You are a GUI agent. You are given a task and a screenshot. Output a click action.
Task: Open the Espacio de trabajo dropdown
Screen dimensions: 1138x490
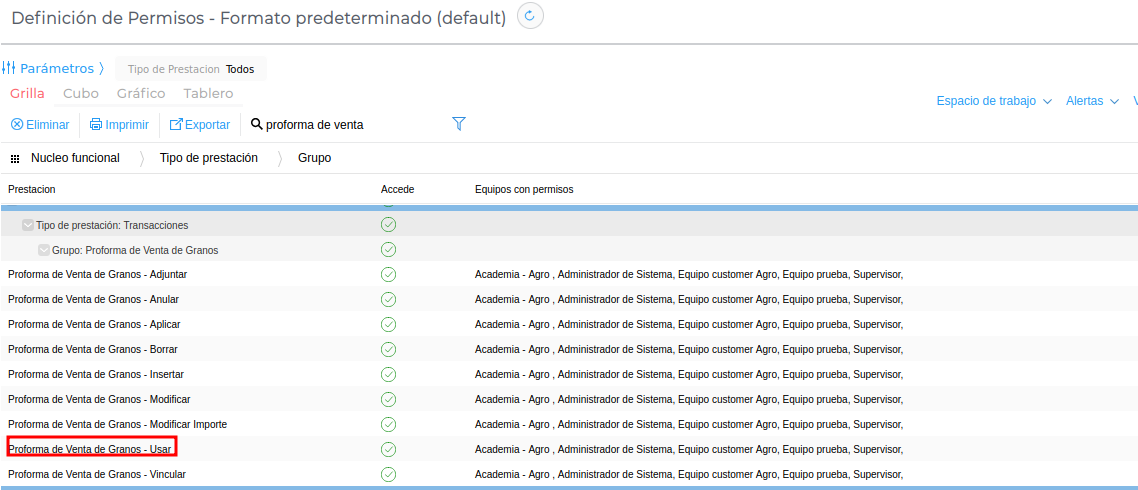(x=994, y=101)
